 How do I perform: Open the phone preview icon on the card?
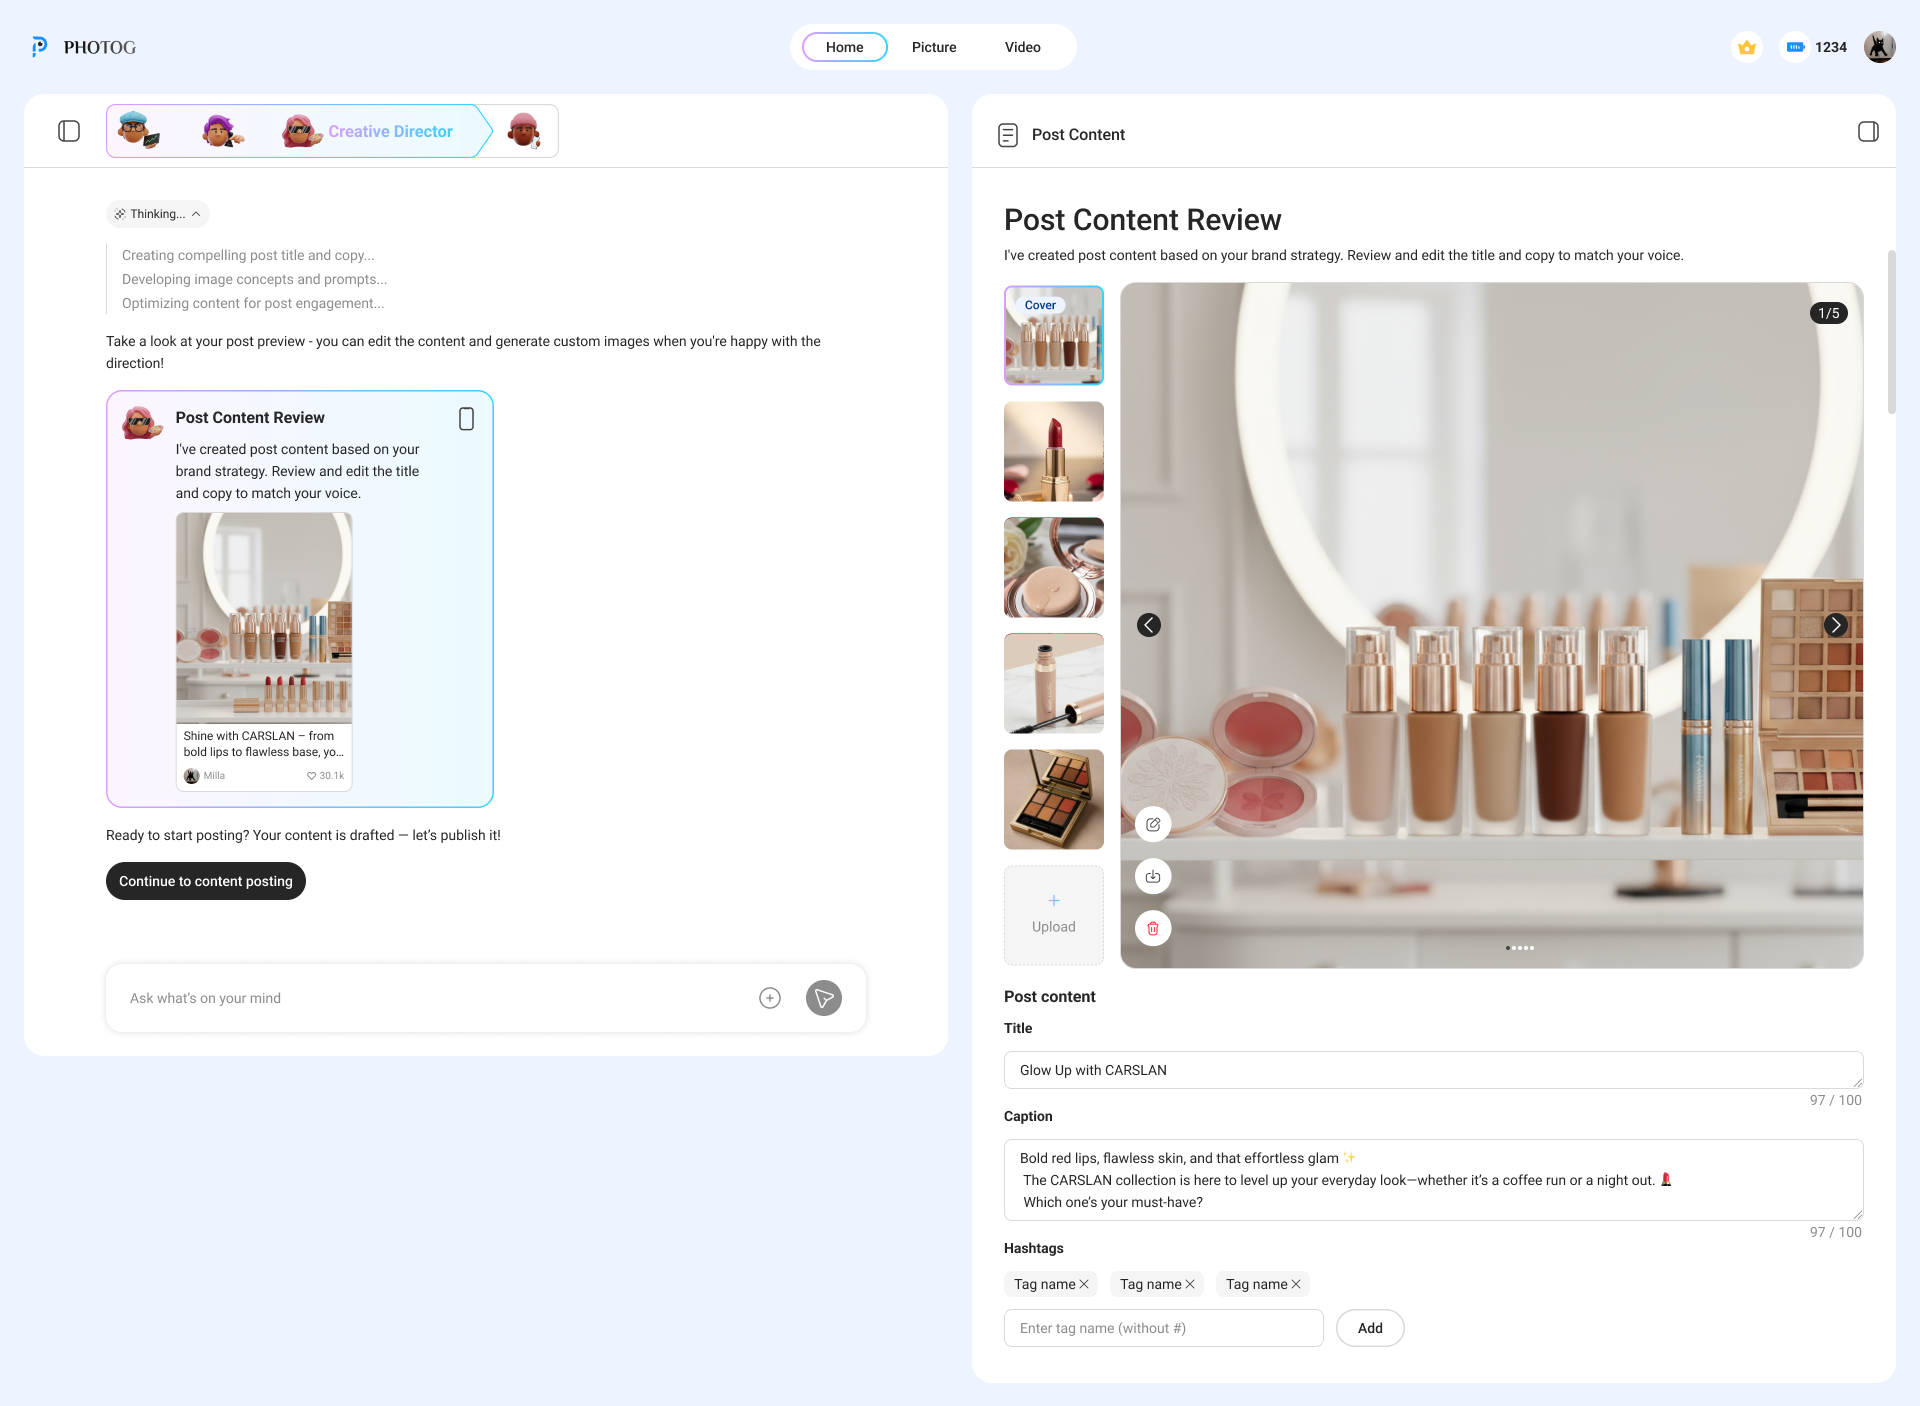point(466,419)
